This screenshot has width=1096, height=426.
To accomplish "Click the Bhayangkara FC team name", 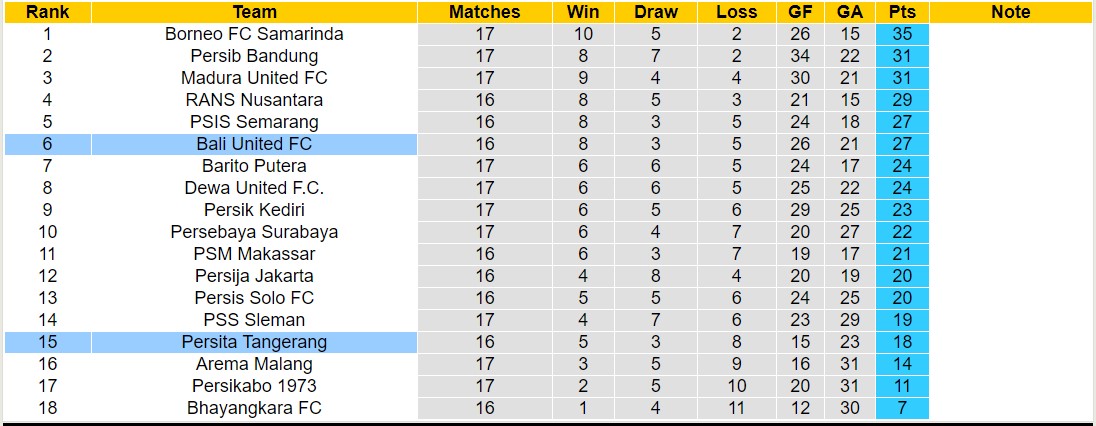I will click(x=254, y=408).
